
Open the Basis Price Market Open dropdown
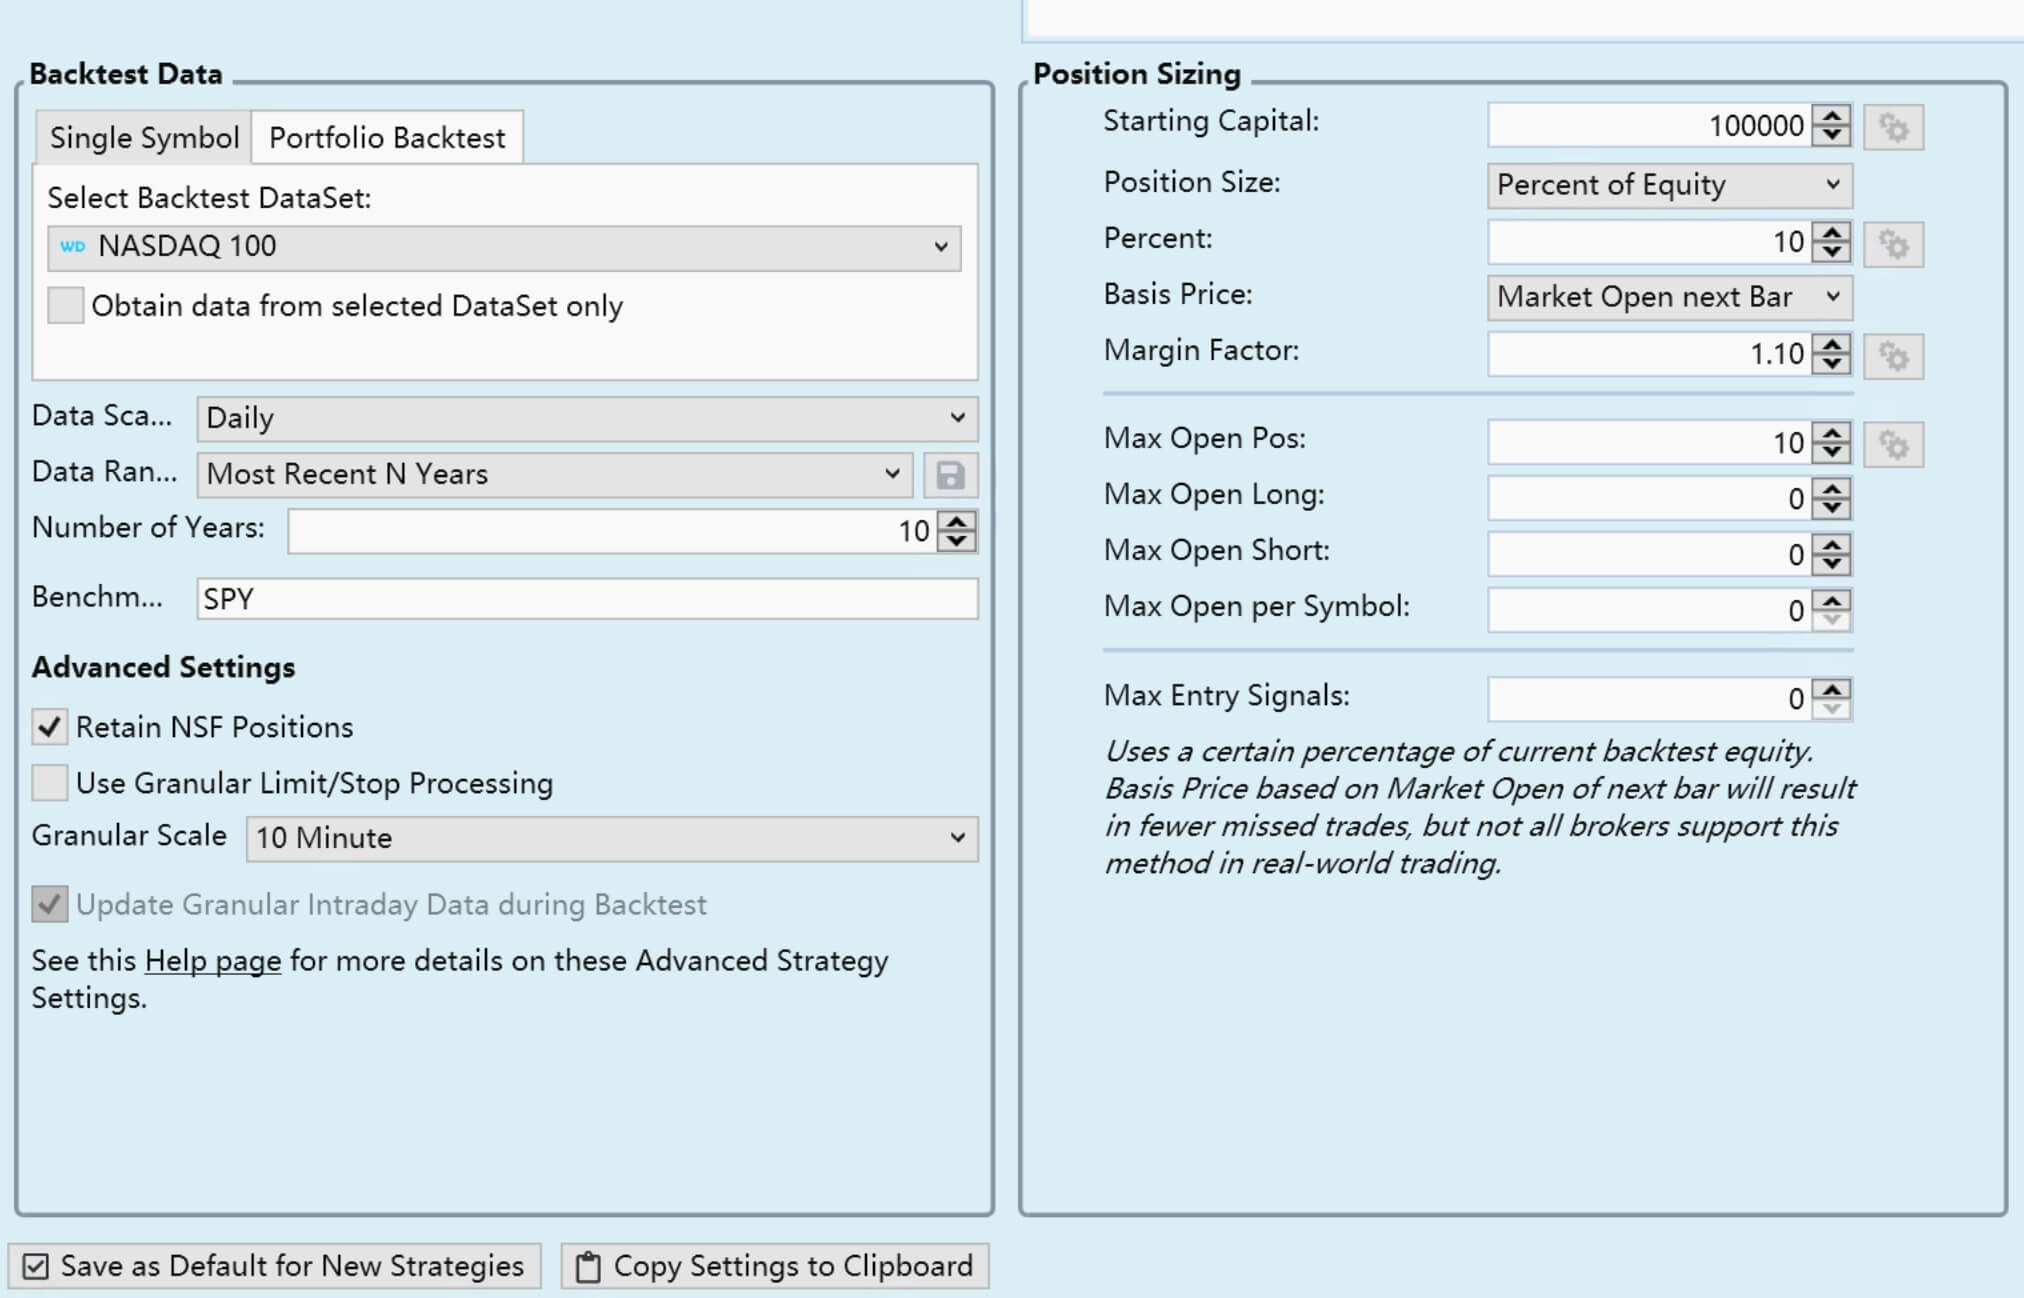click(1668, 297)
